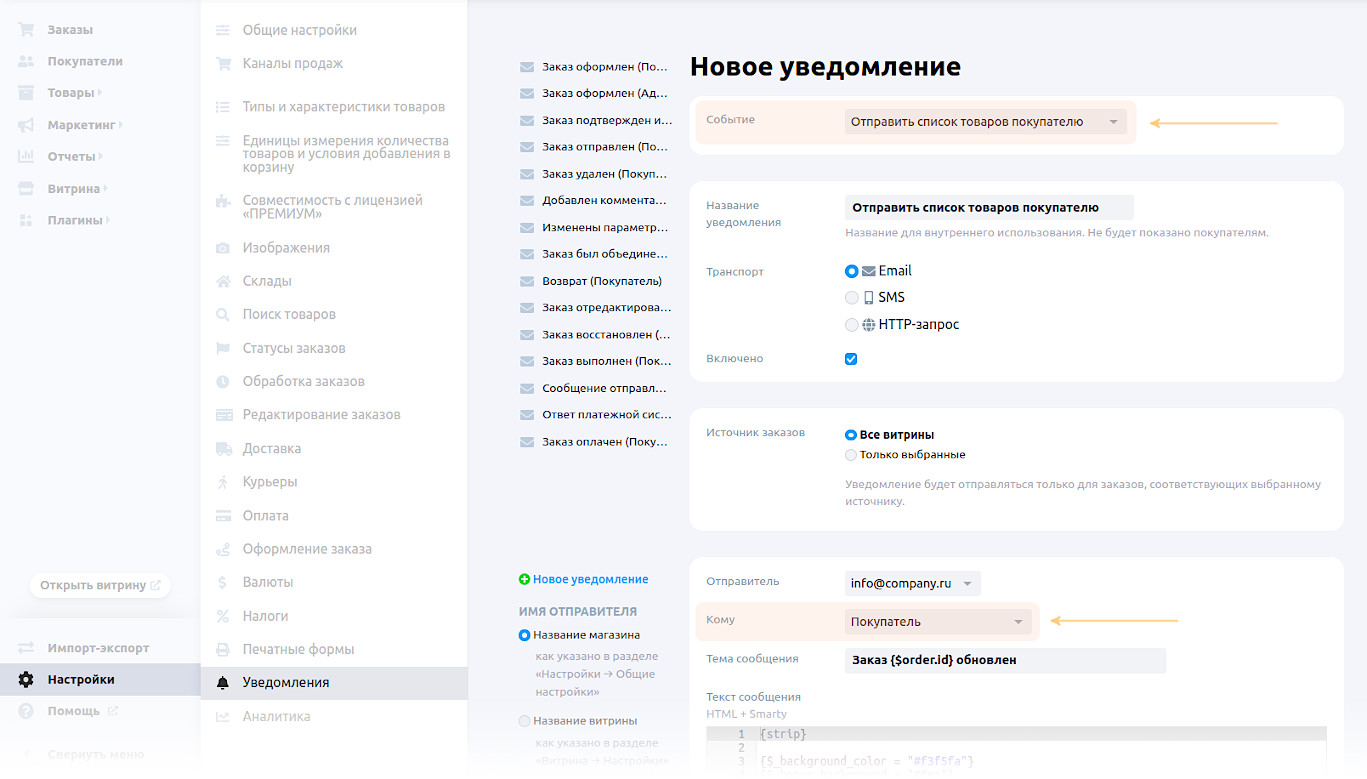Click the Тема сообщения input field
The width and height of the screenshot is (1367, 779).
click(x=1005, y=661)
